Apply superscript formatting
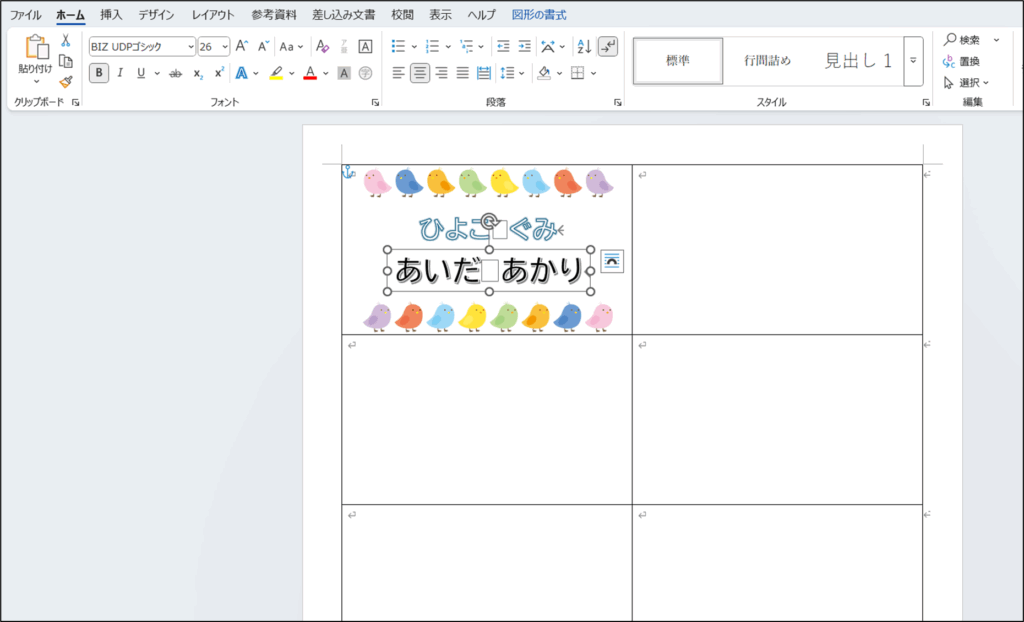The width and height of the screenshot is (1024, 622). [219, 73]
